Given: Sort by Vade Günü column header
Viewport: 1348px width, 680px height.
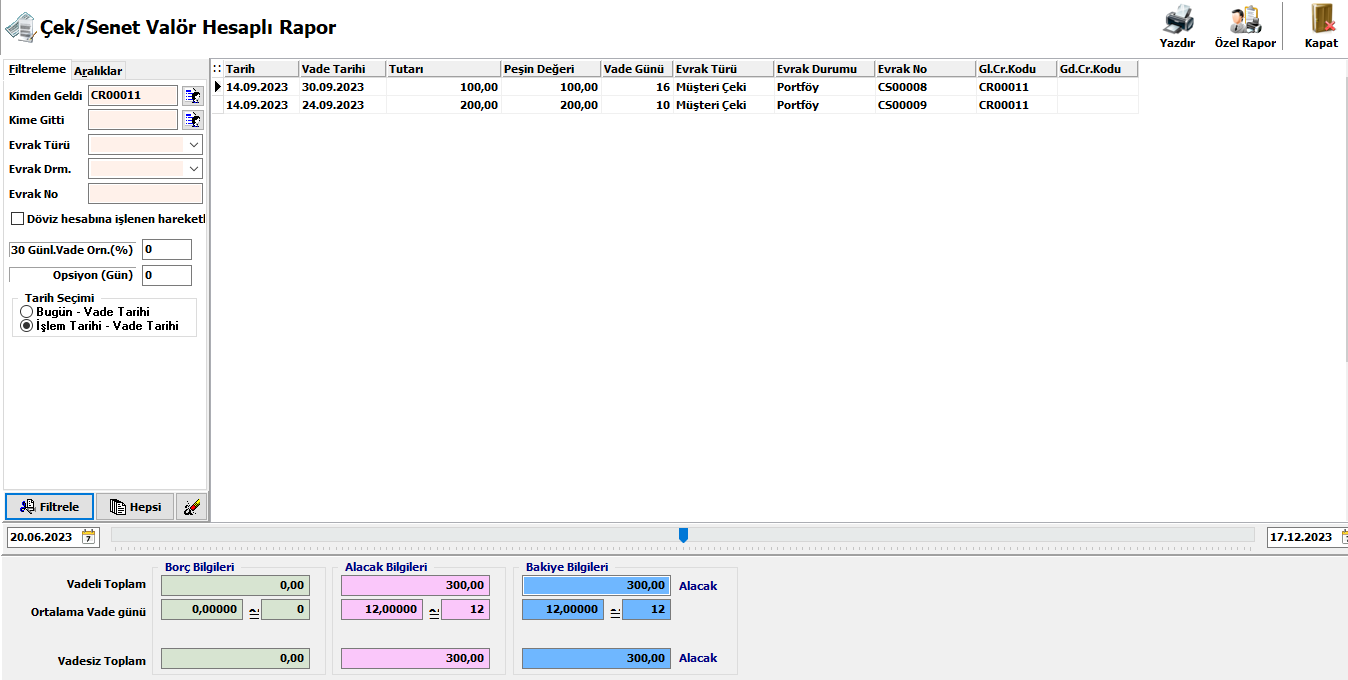Looking at the screenshot, I should point(637,69).
